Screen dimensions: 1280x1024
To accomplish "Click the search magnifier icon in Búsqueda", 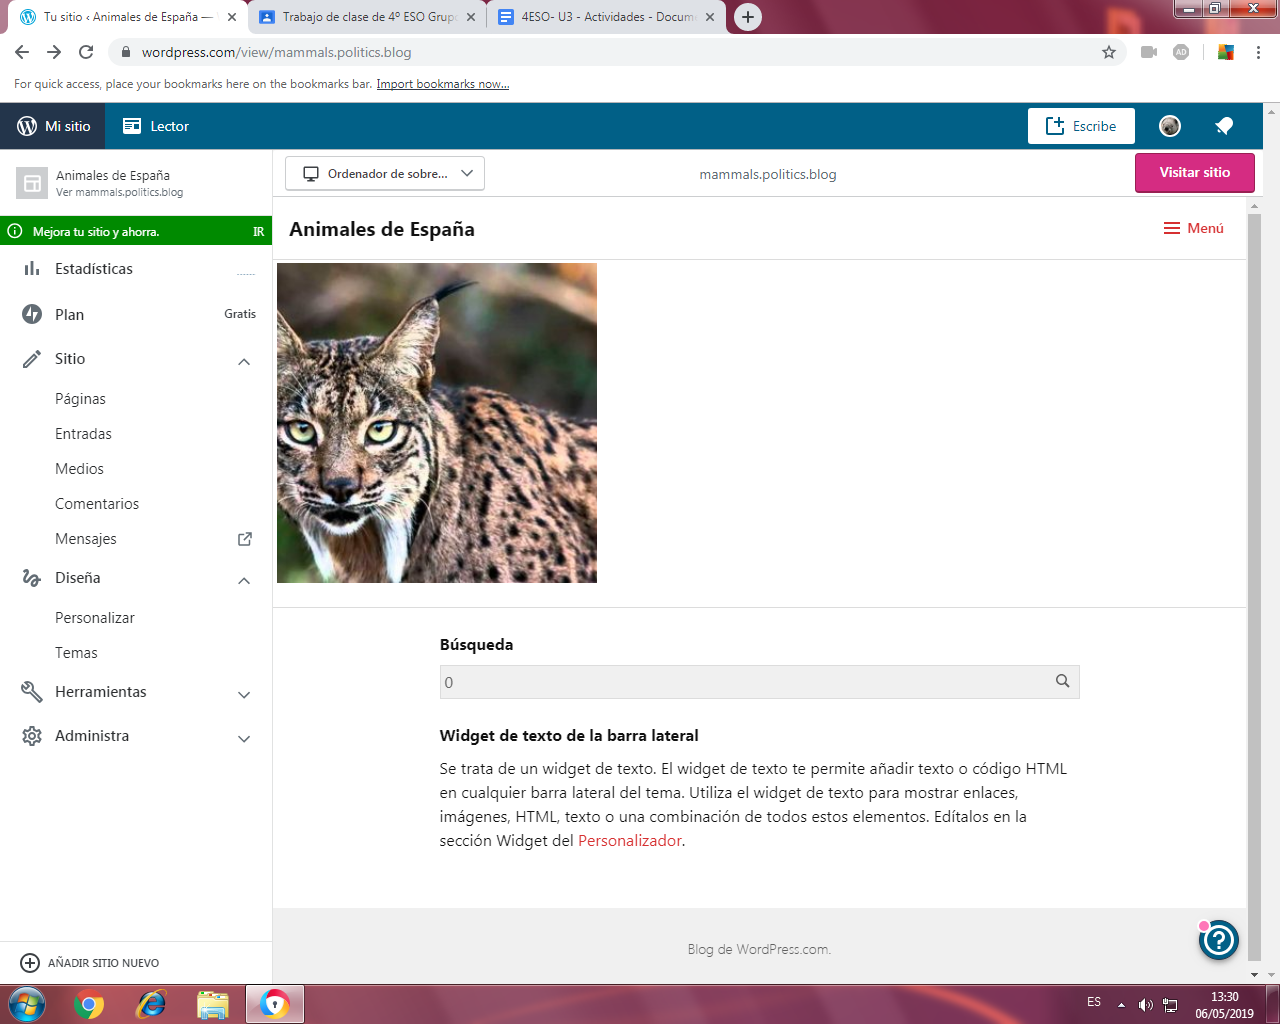I will click(x=1062, y=682).
